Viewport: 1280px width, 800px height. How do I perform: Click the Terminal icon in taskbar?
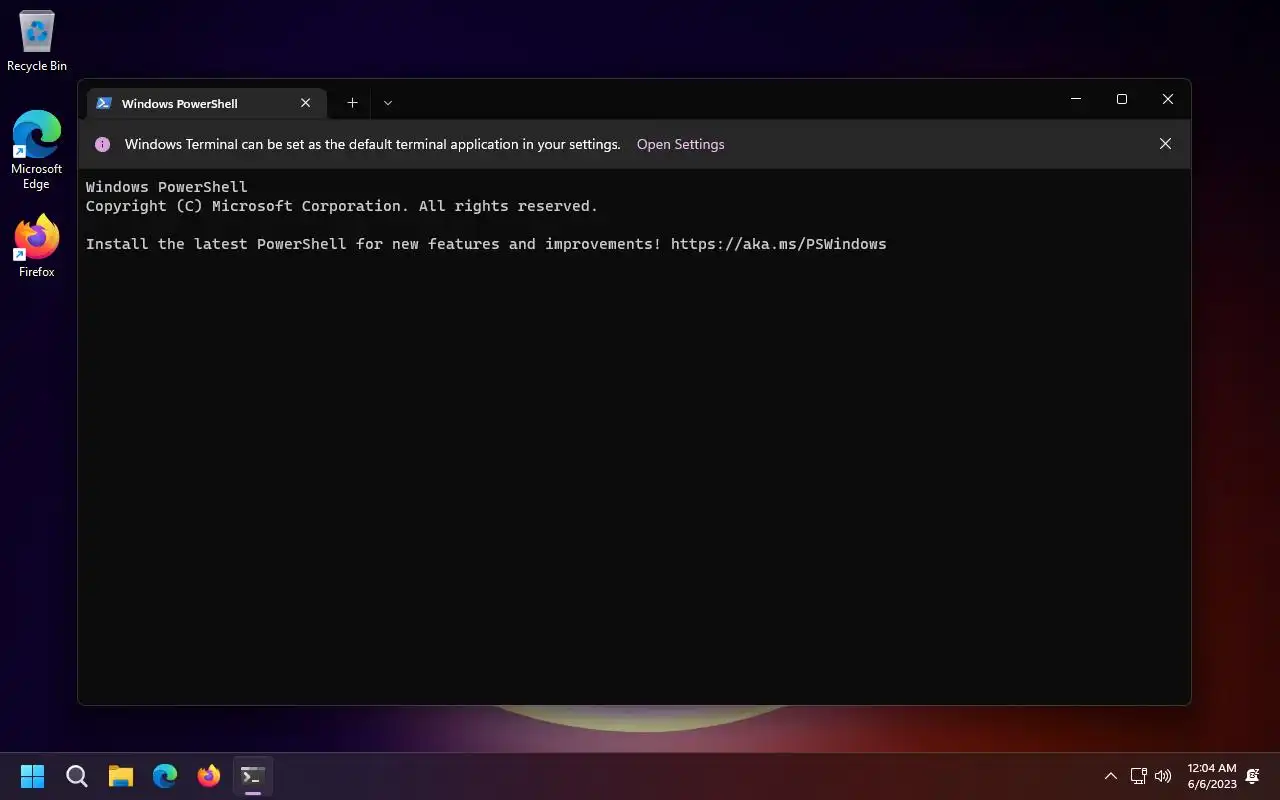[x=253, y=776]
